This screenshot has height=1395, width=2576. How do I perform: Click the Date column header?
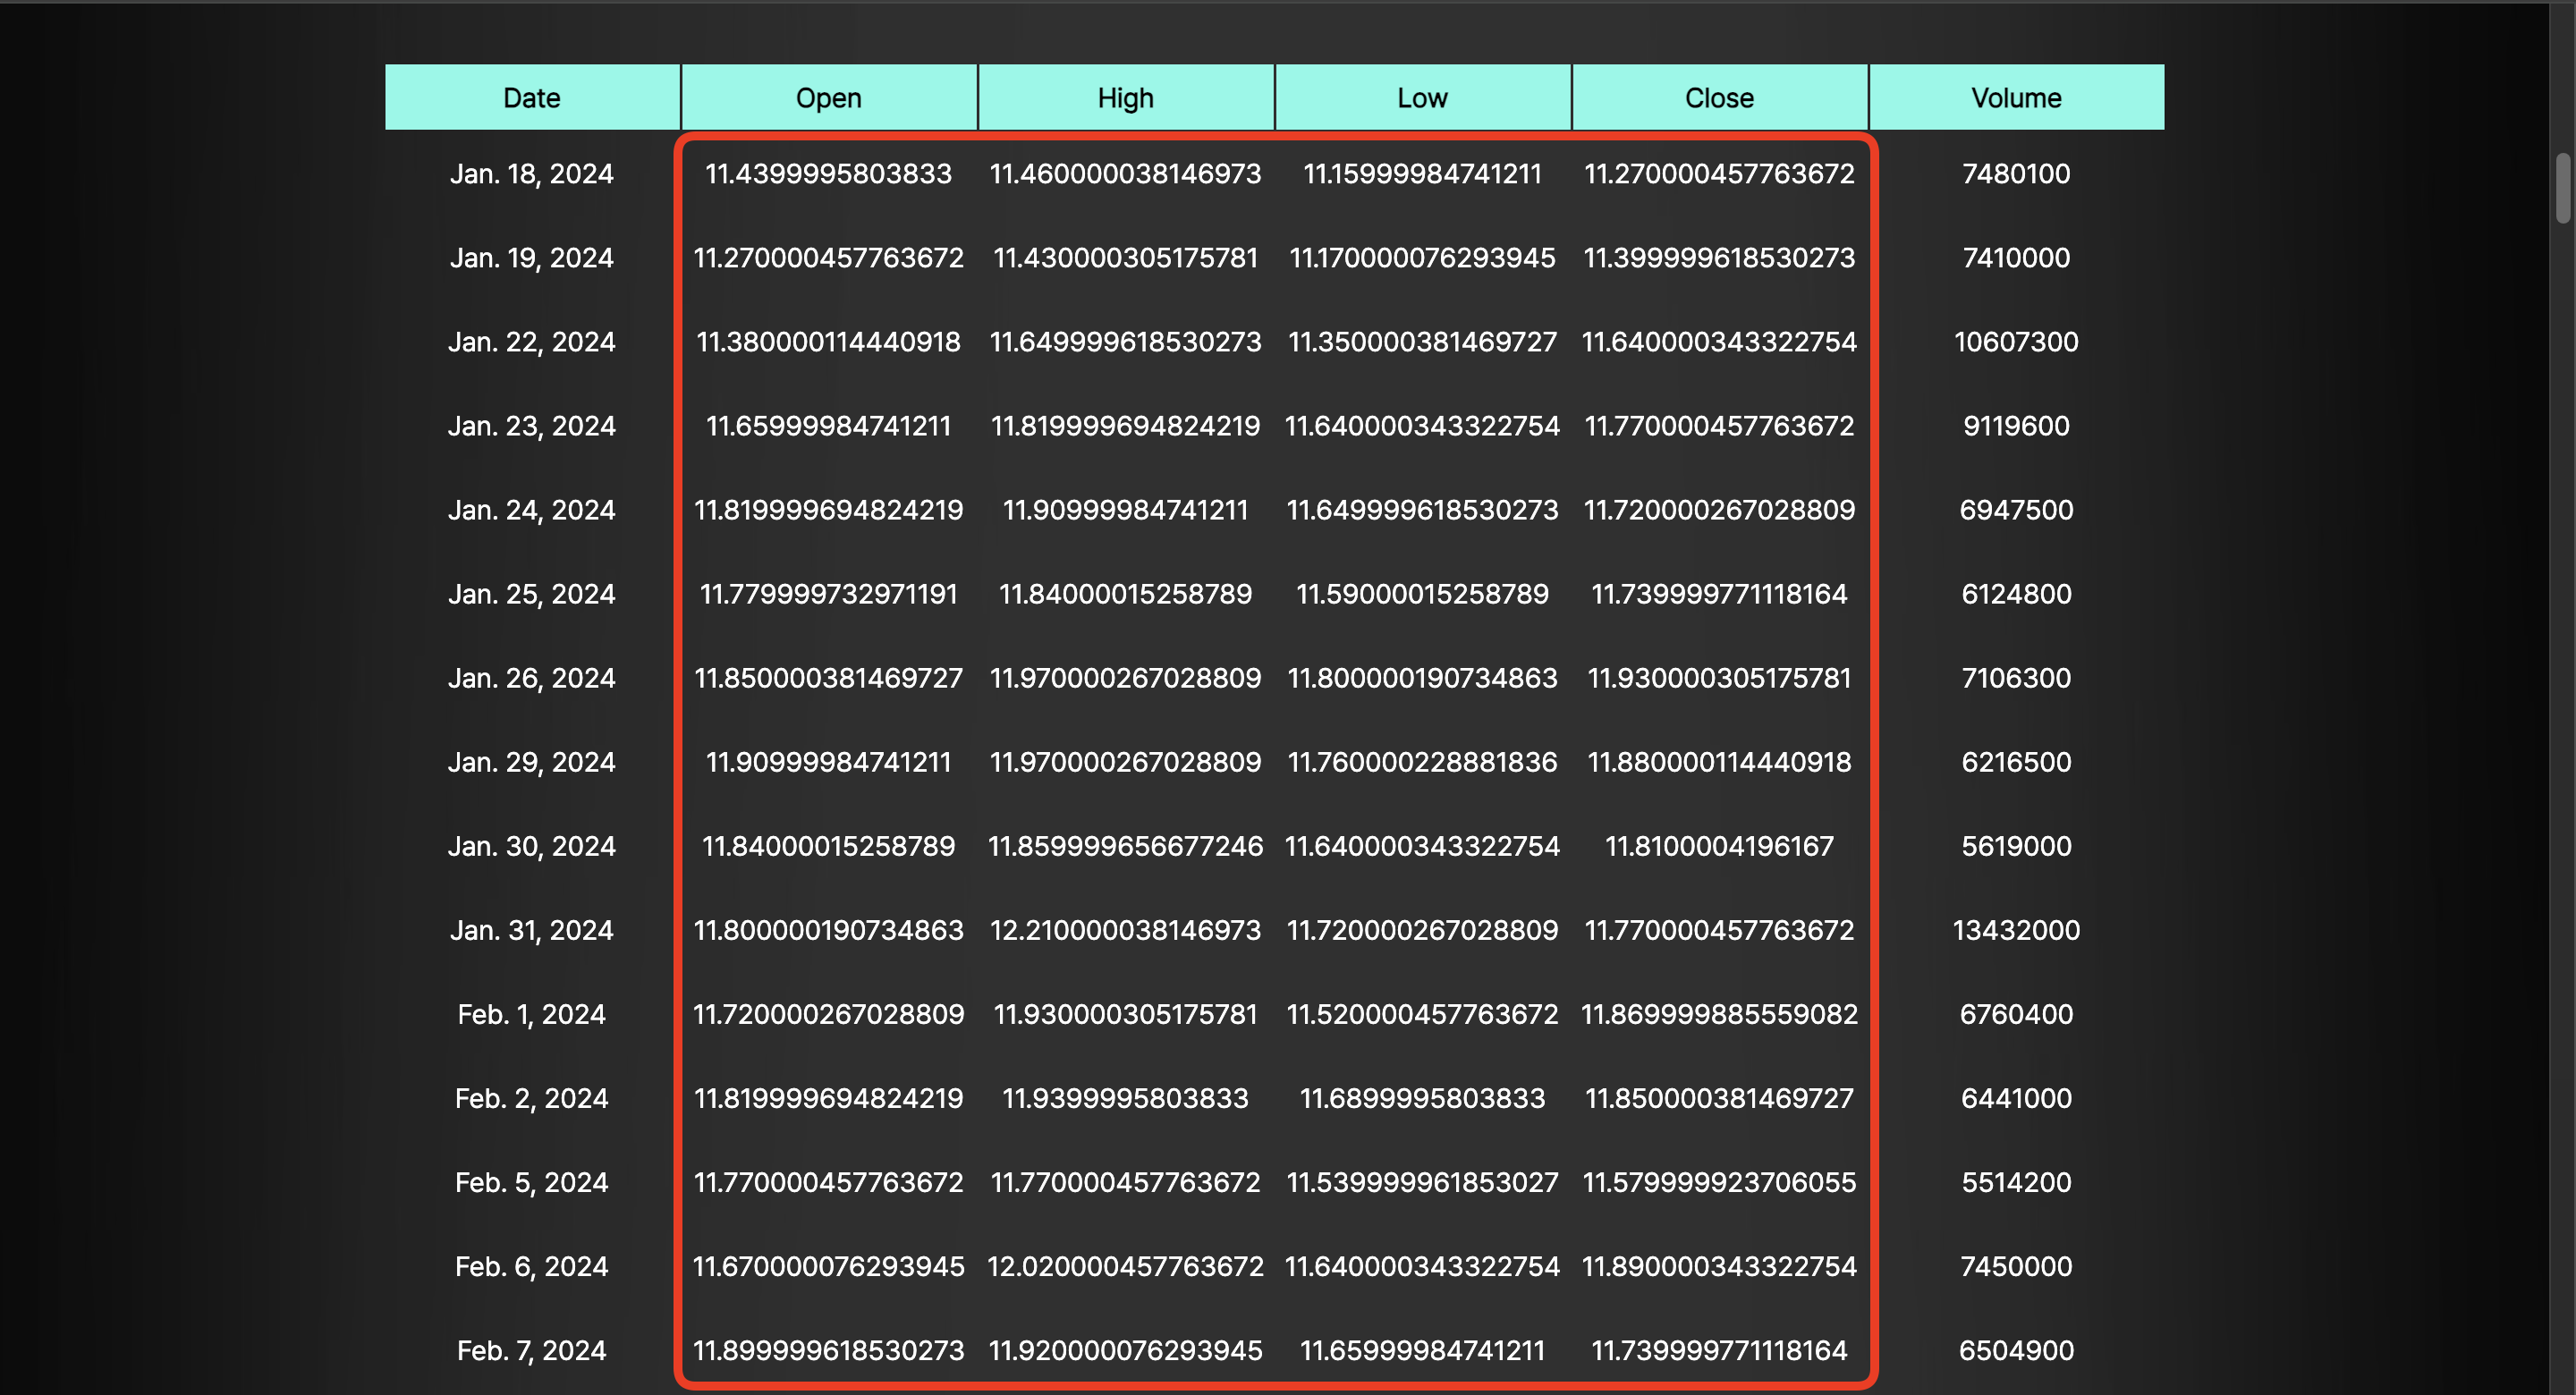[532, 97]
